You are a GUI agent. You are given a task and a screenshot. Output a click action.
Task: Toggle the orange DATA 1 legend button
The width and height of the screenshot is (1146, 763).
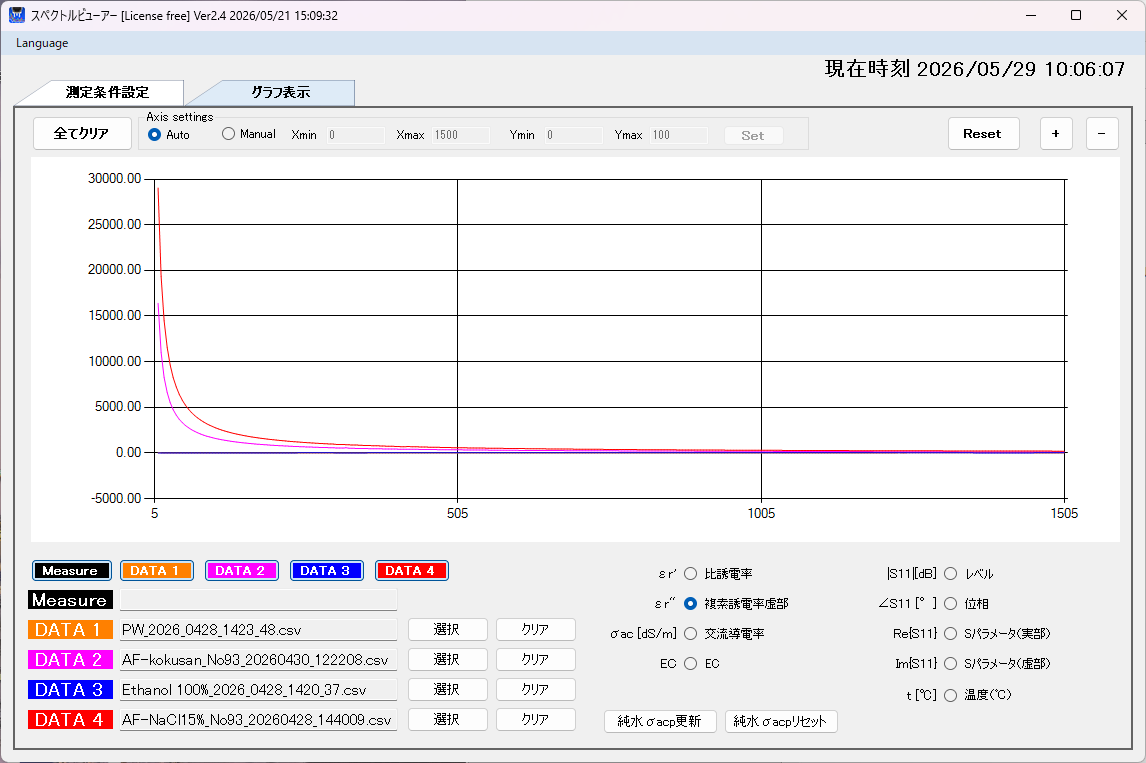coord(156,571)
